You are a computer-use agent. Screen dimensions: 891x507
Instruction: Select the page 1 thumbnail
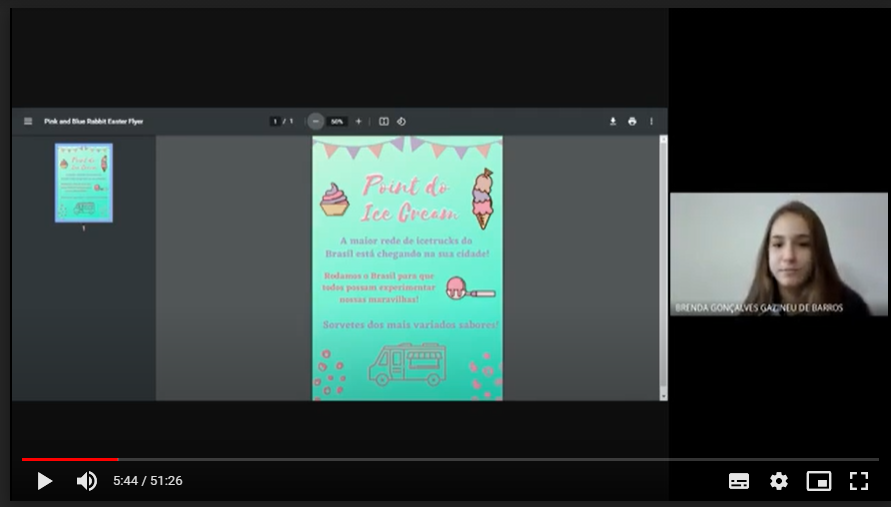[x=84, y=182]
